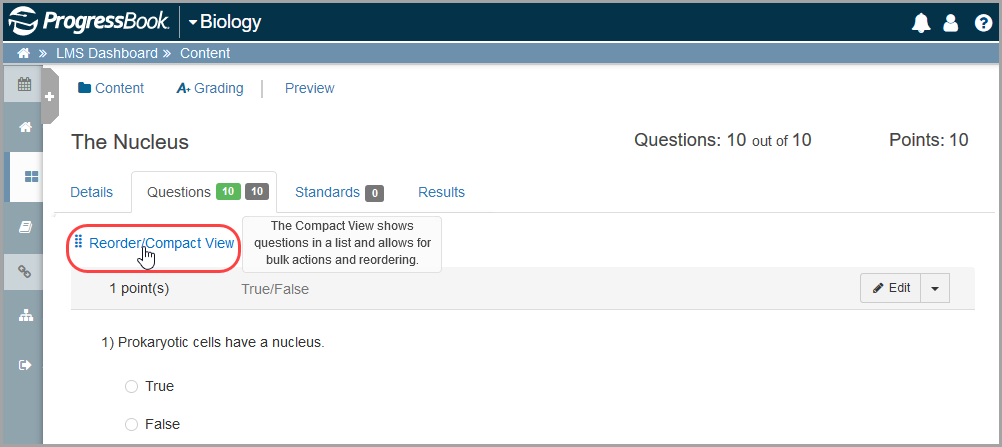Open the calendar icon in the sidebar
Viewport: 1002px width, 447px height.
tap(24, 84)
